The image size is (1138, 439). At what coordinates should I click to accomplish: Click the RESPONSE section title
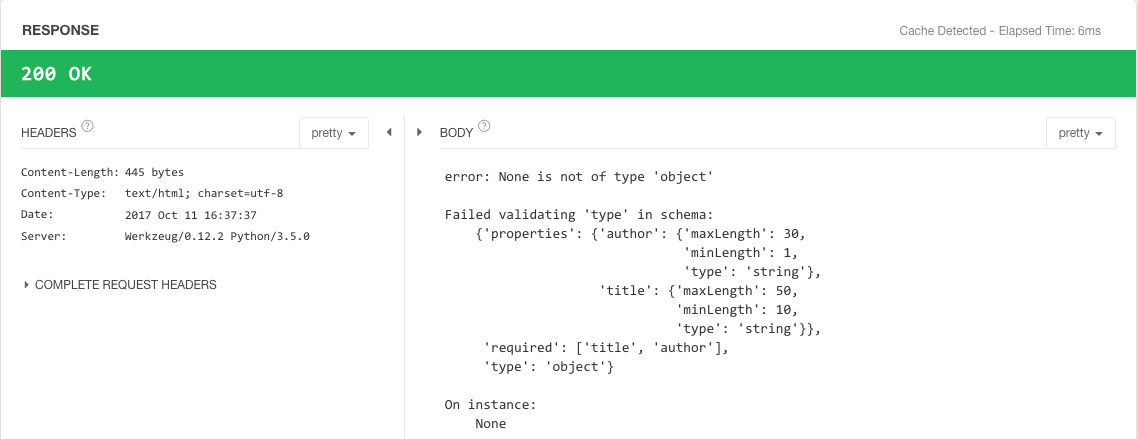point(60,30)
